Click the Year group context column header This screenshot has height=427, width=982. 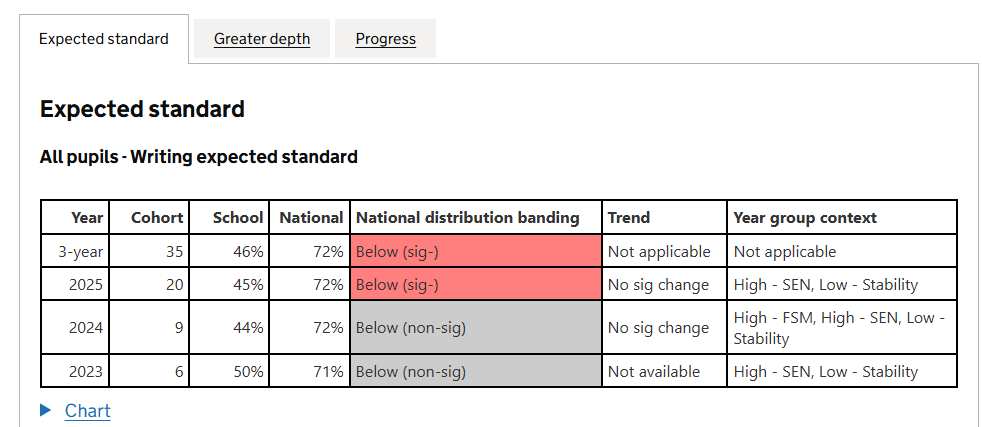[x=805, y=217]
